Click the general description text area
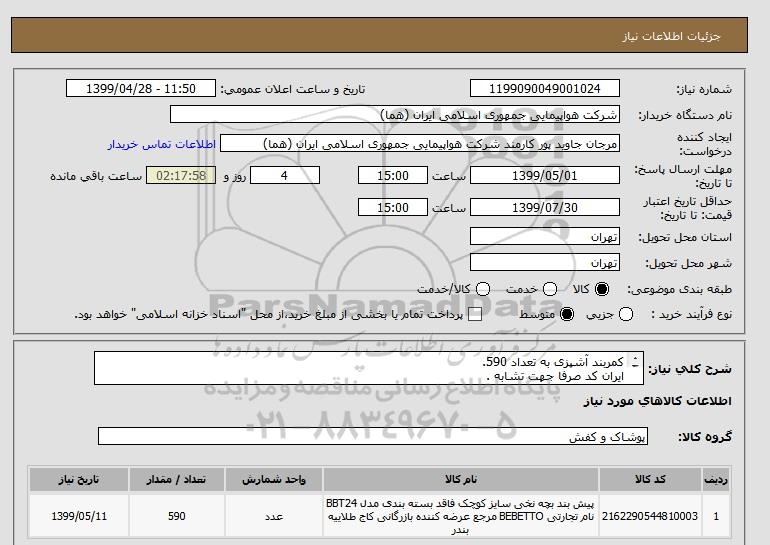Image resolution: width=770 pixels, height=545 pixels. point(368,368)
